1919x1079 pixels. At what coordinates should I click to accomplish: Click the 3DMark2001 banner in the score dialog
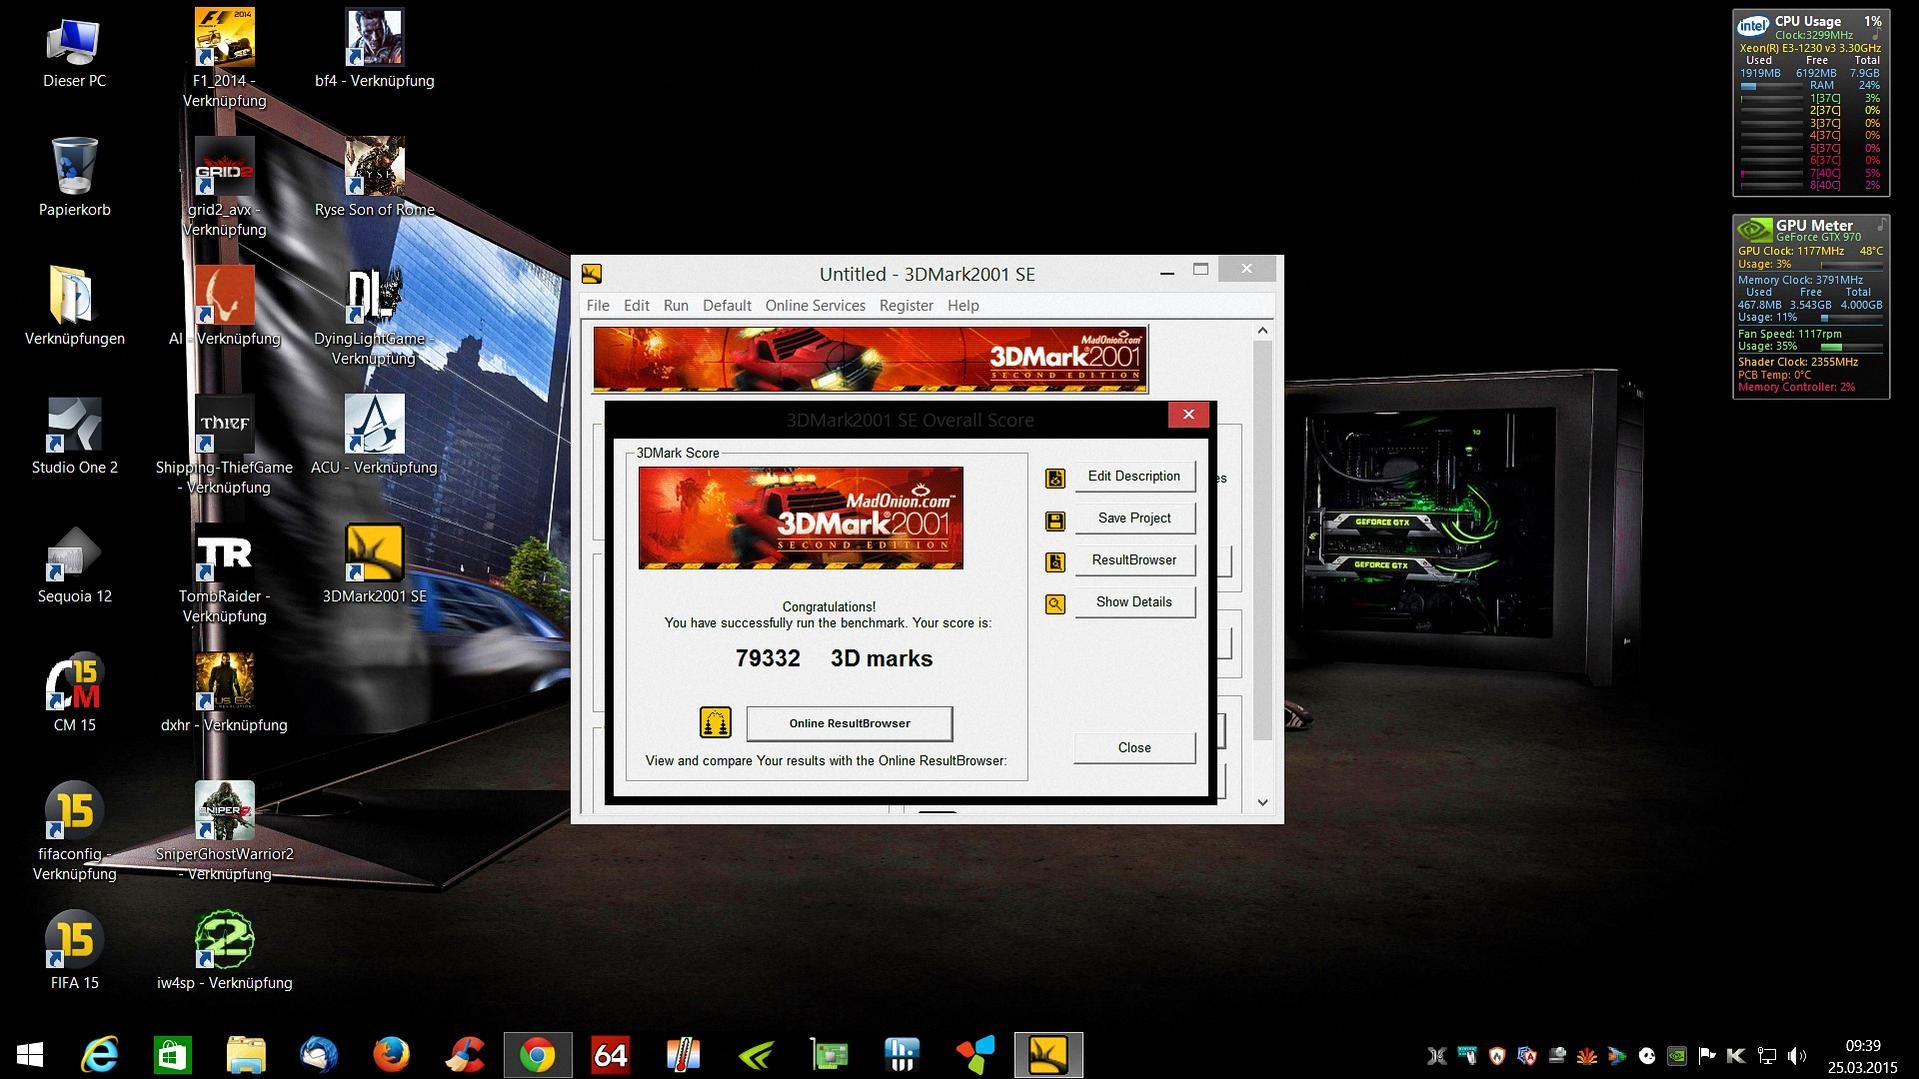click(801, 518)
